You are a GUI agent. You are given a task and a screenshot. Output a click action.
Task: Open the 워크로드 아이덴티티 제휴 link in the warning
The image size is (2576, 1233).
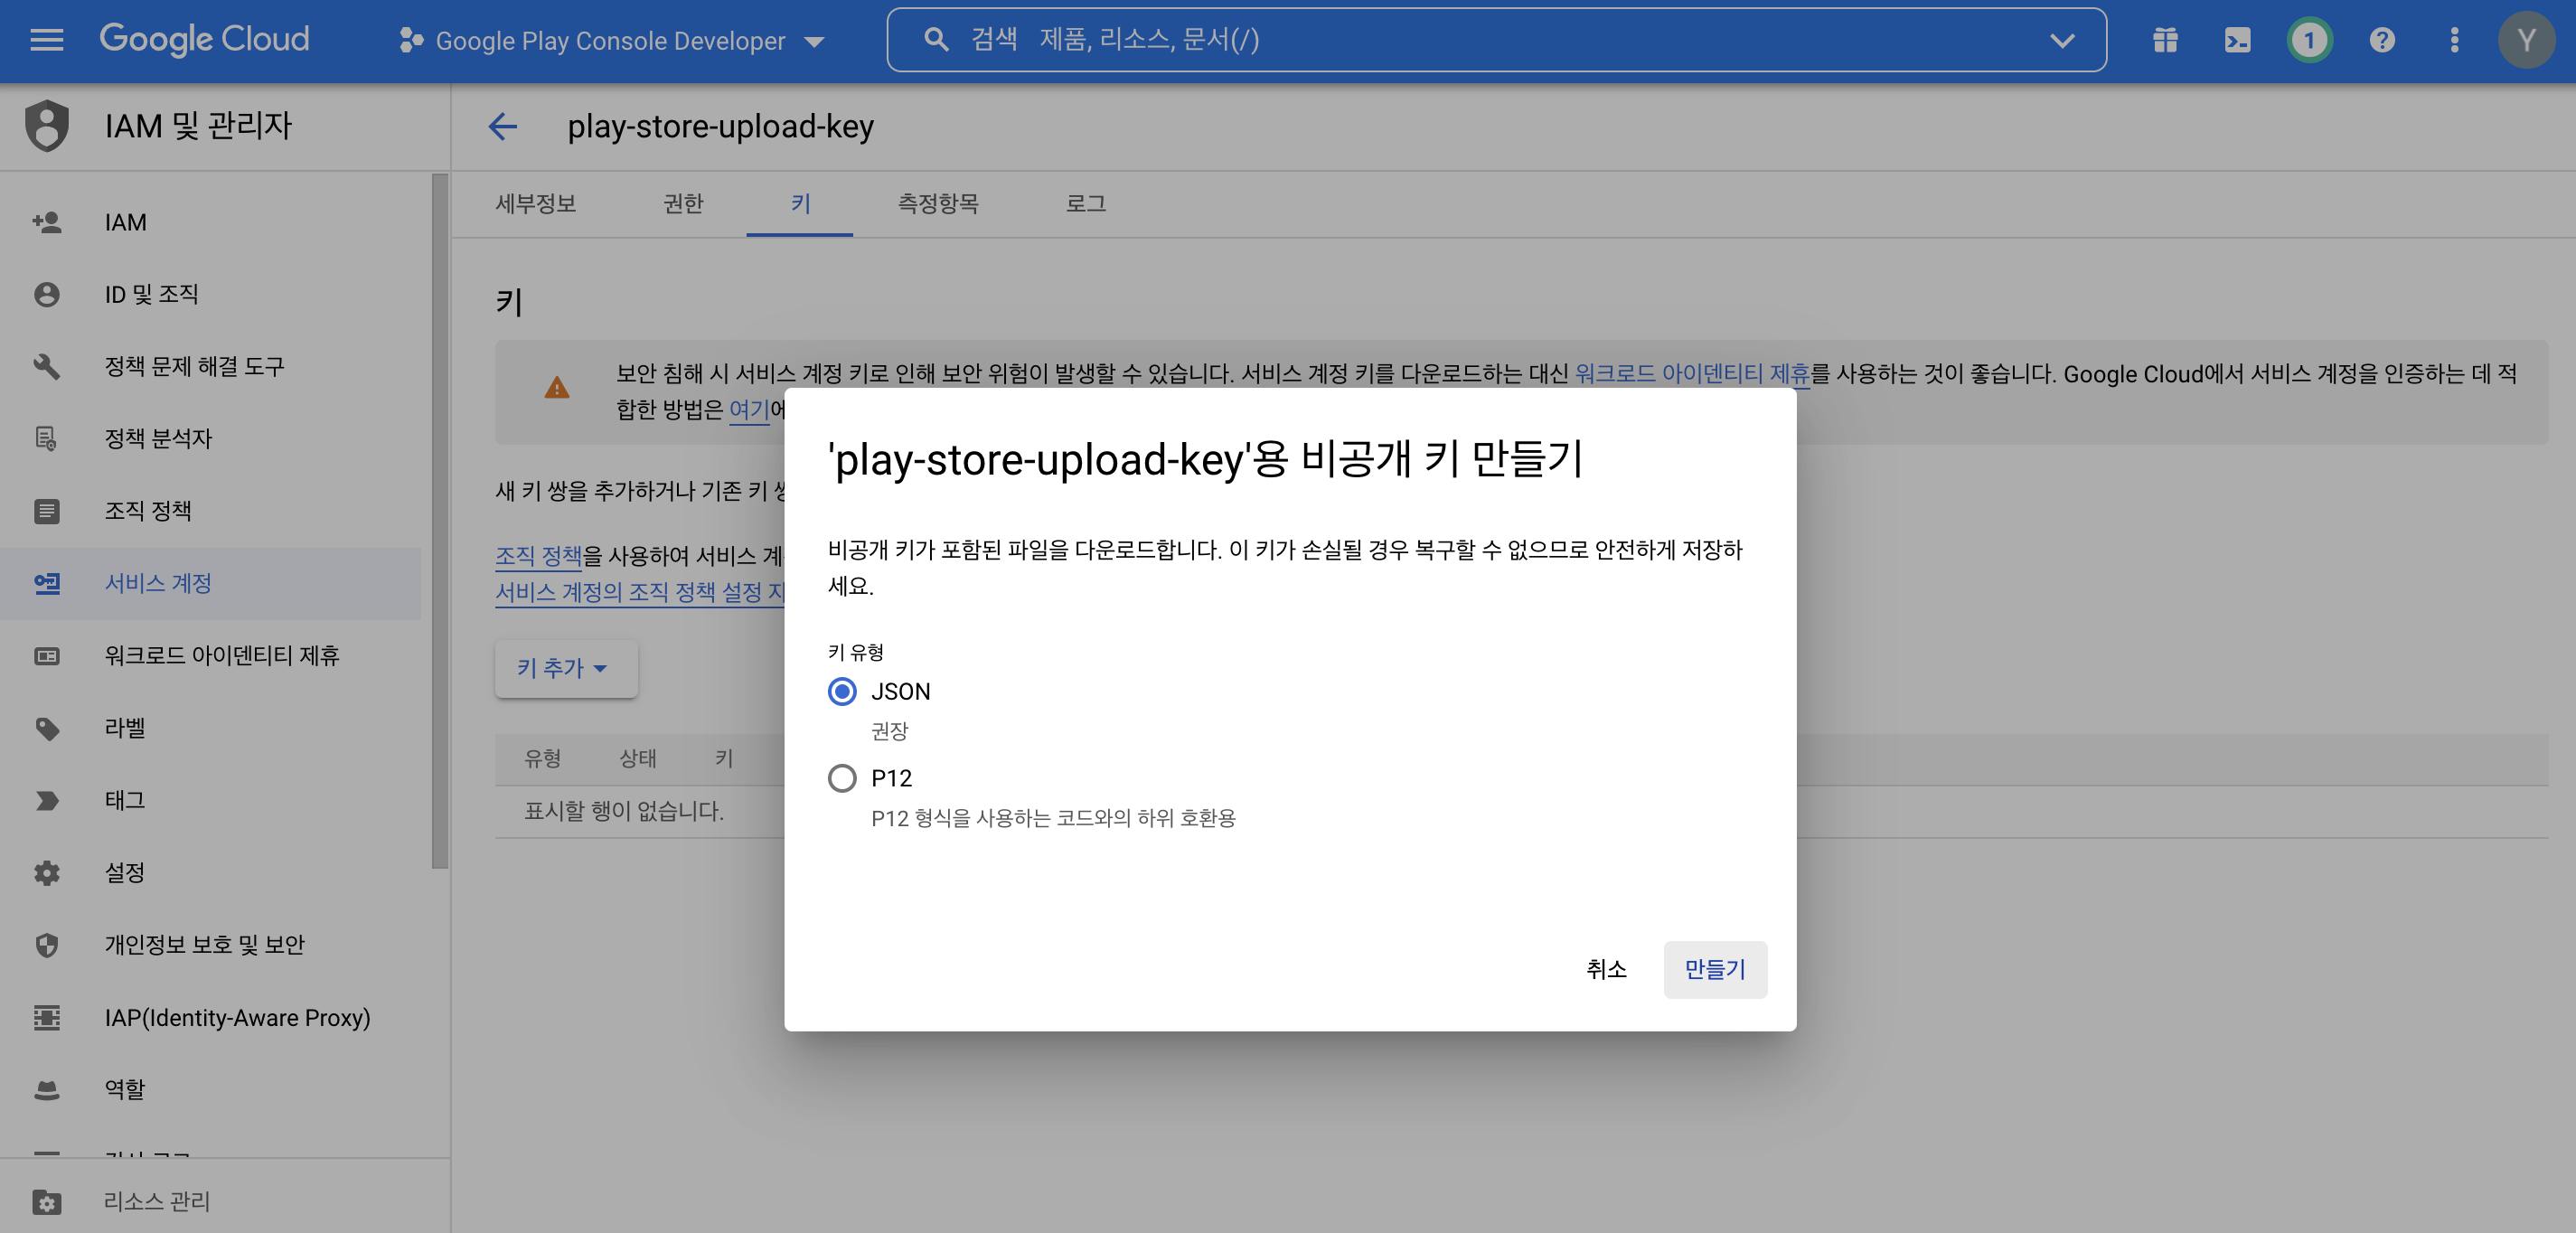coord(1692,374)
